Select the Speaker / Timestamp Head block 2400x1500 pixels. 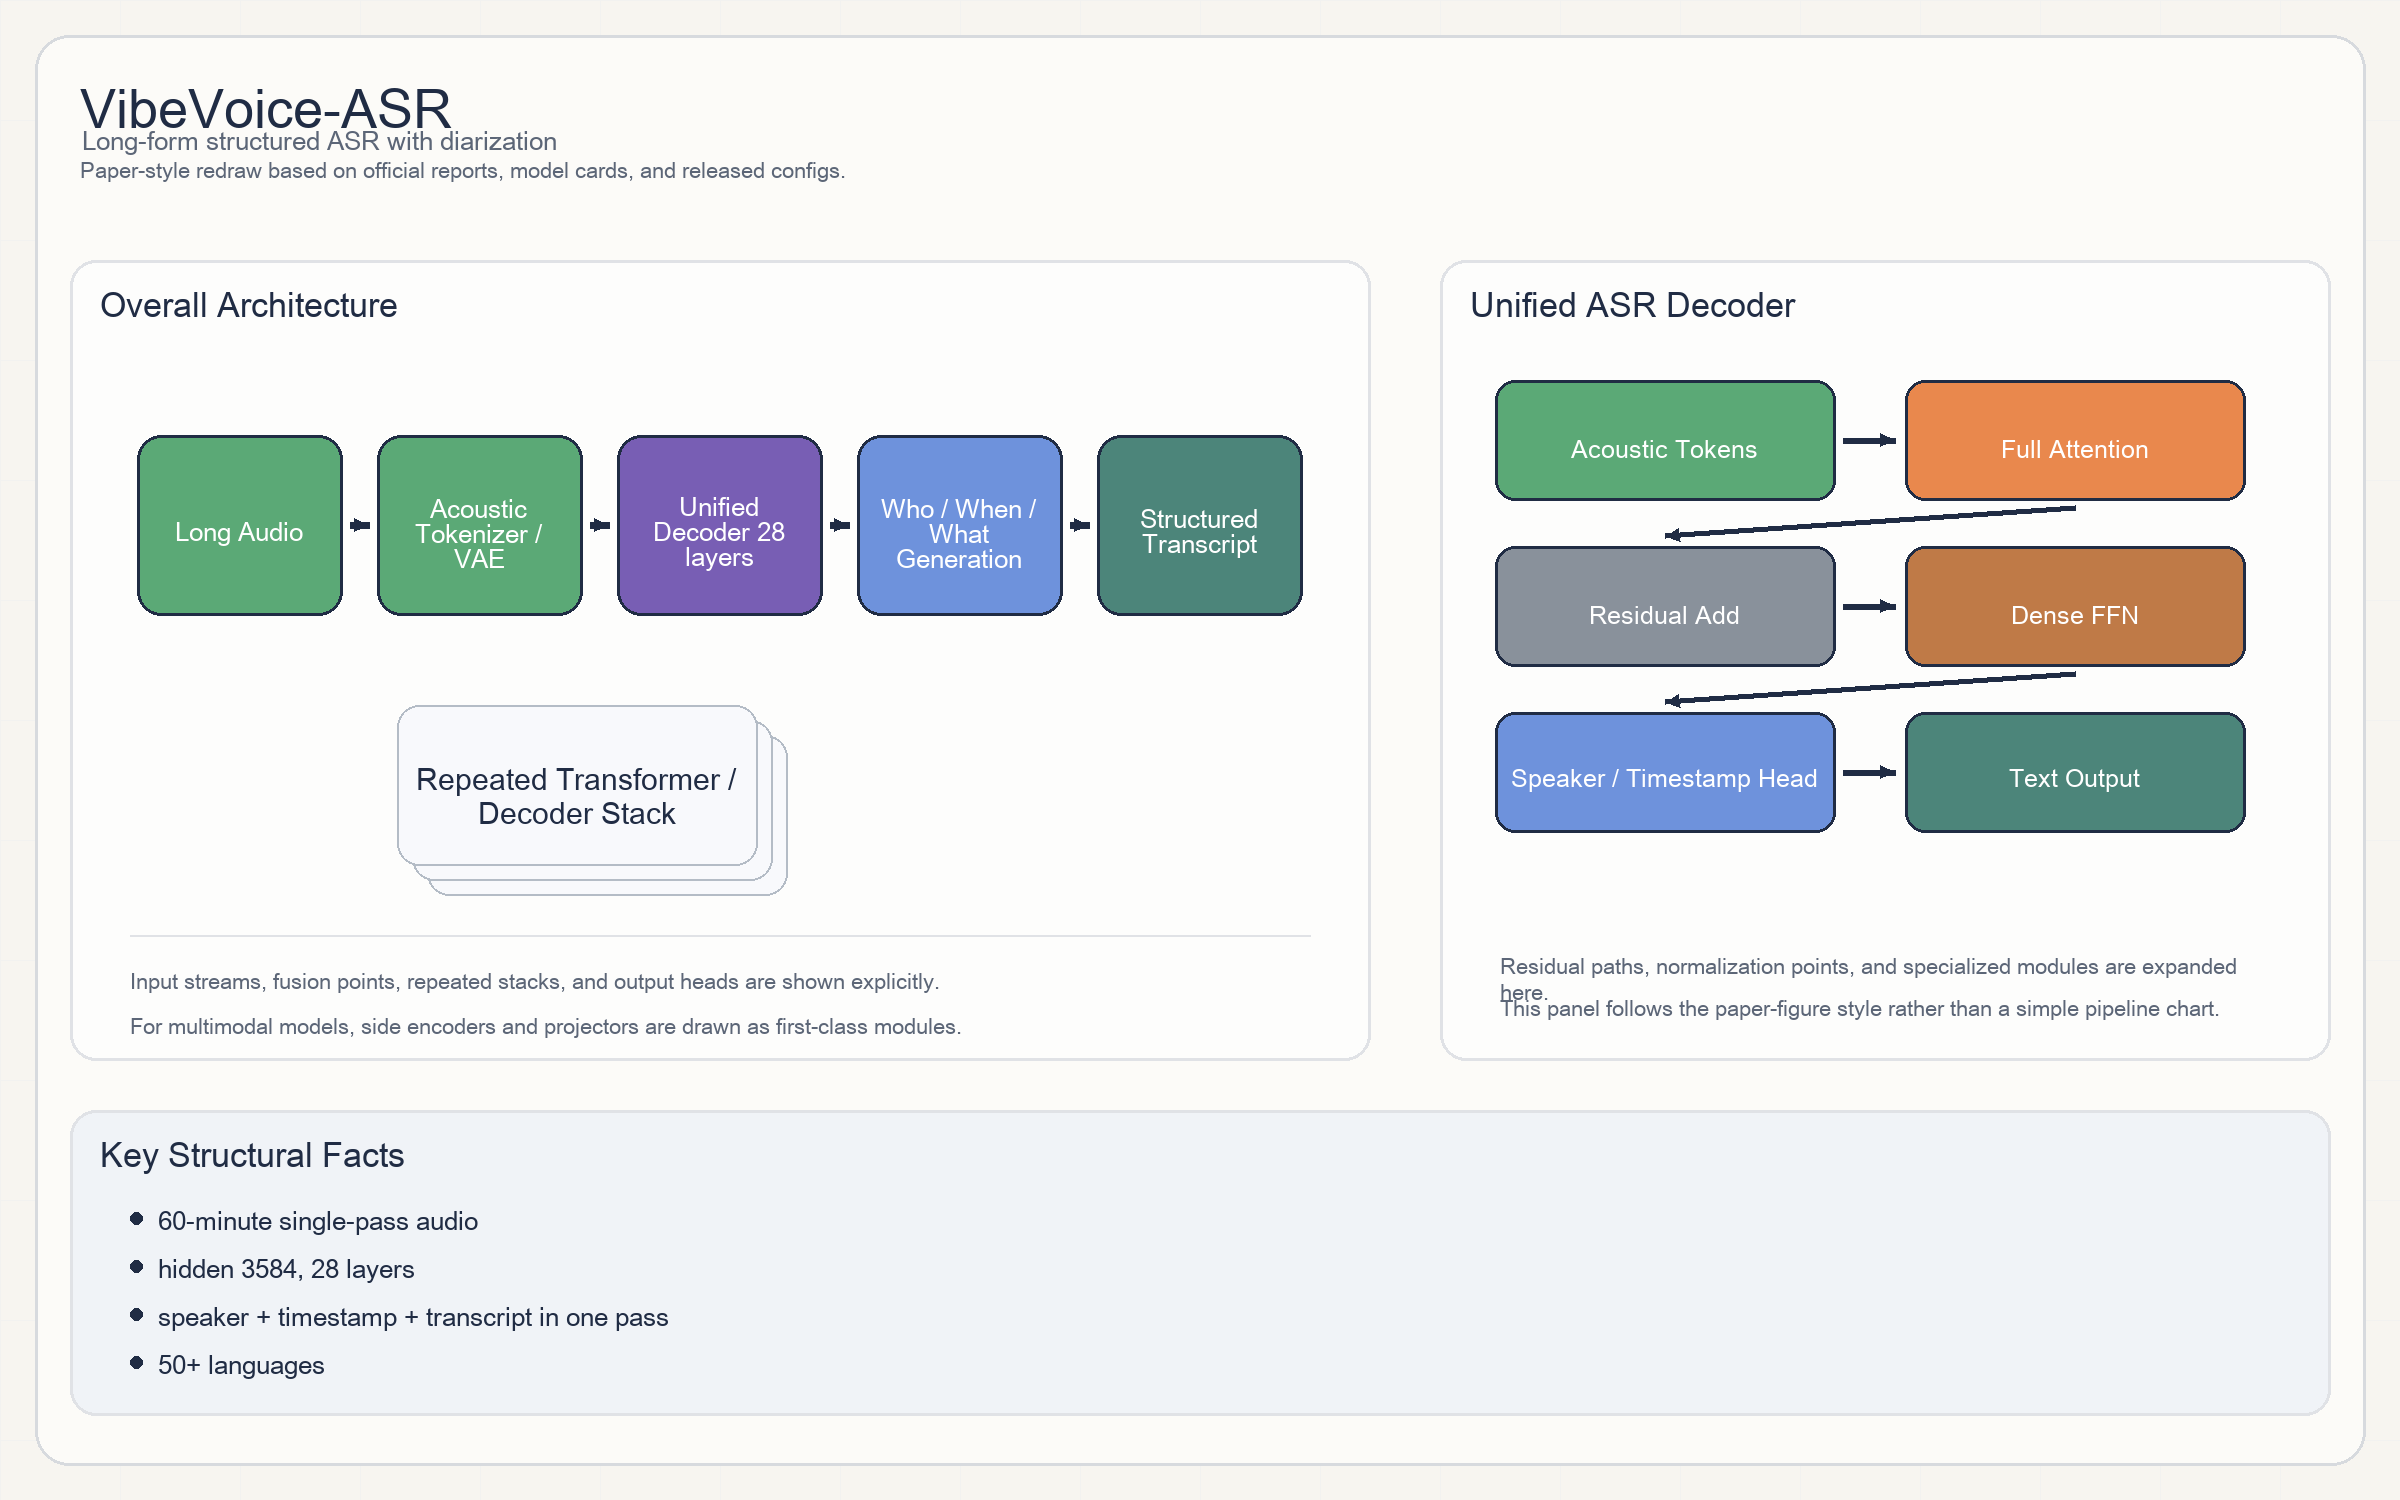pyautogui.click(x=1664, y=772)
